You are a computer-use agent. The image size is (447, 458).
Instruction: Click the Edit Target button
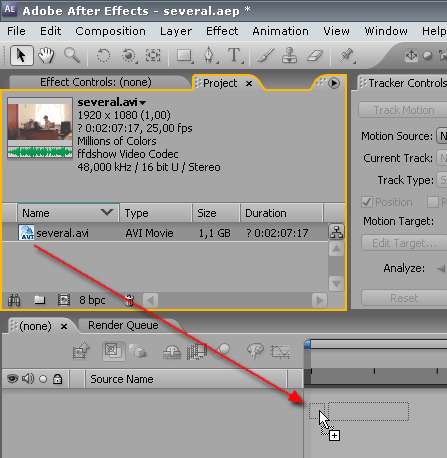click(404, 243)
